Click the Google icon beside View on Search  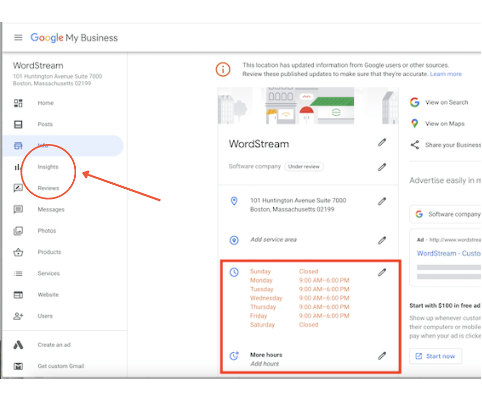(415, 102)
